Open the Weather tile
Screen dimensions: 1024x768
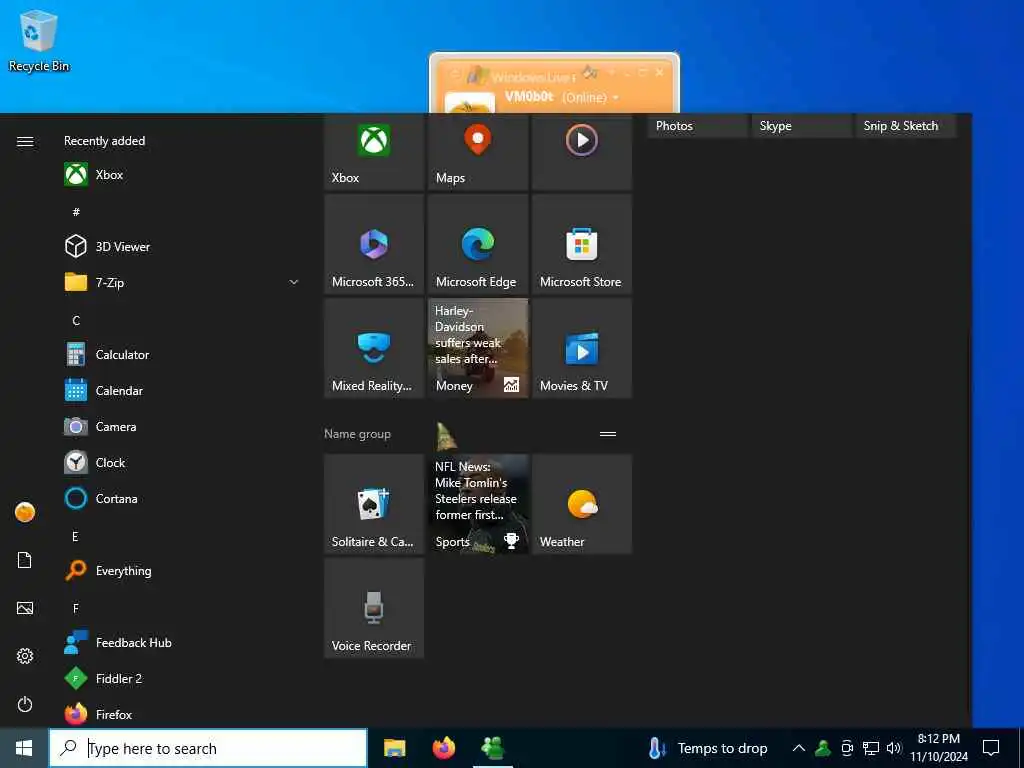point(582,504)
